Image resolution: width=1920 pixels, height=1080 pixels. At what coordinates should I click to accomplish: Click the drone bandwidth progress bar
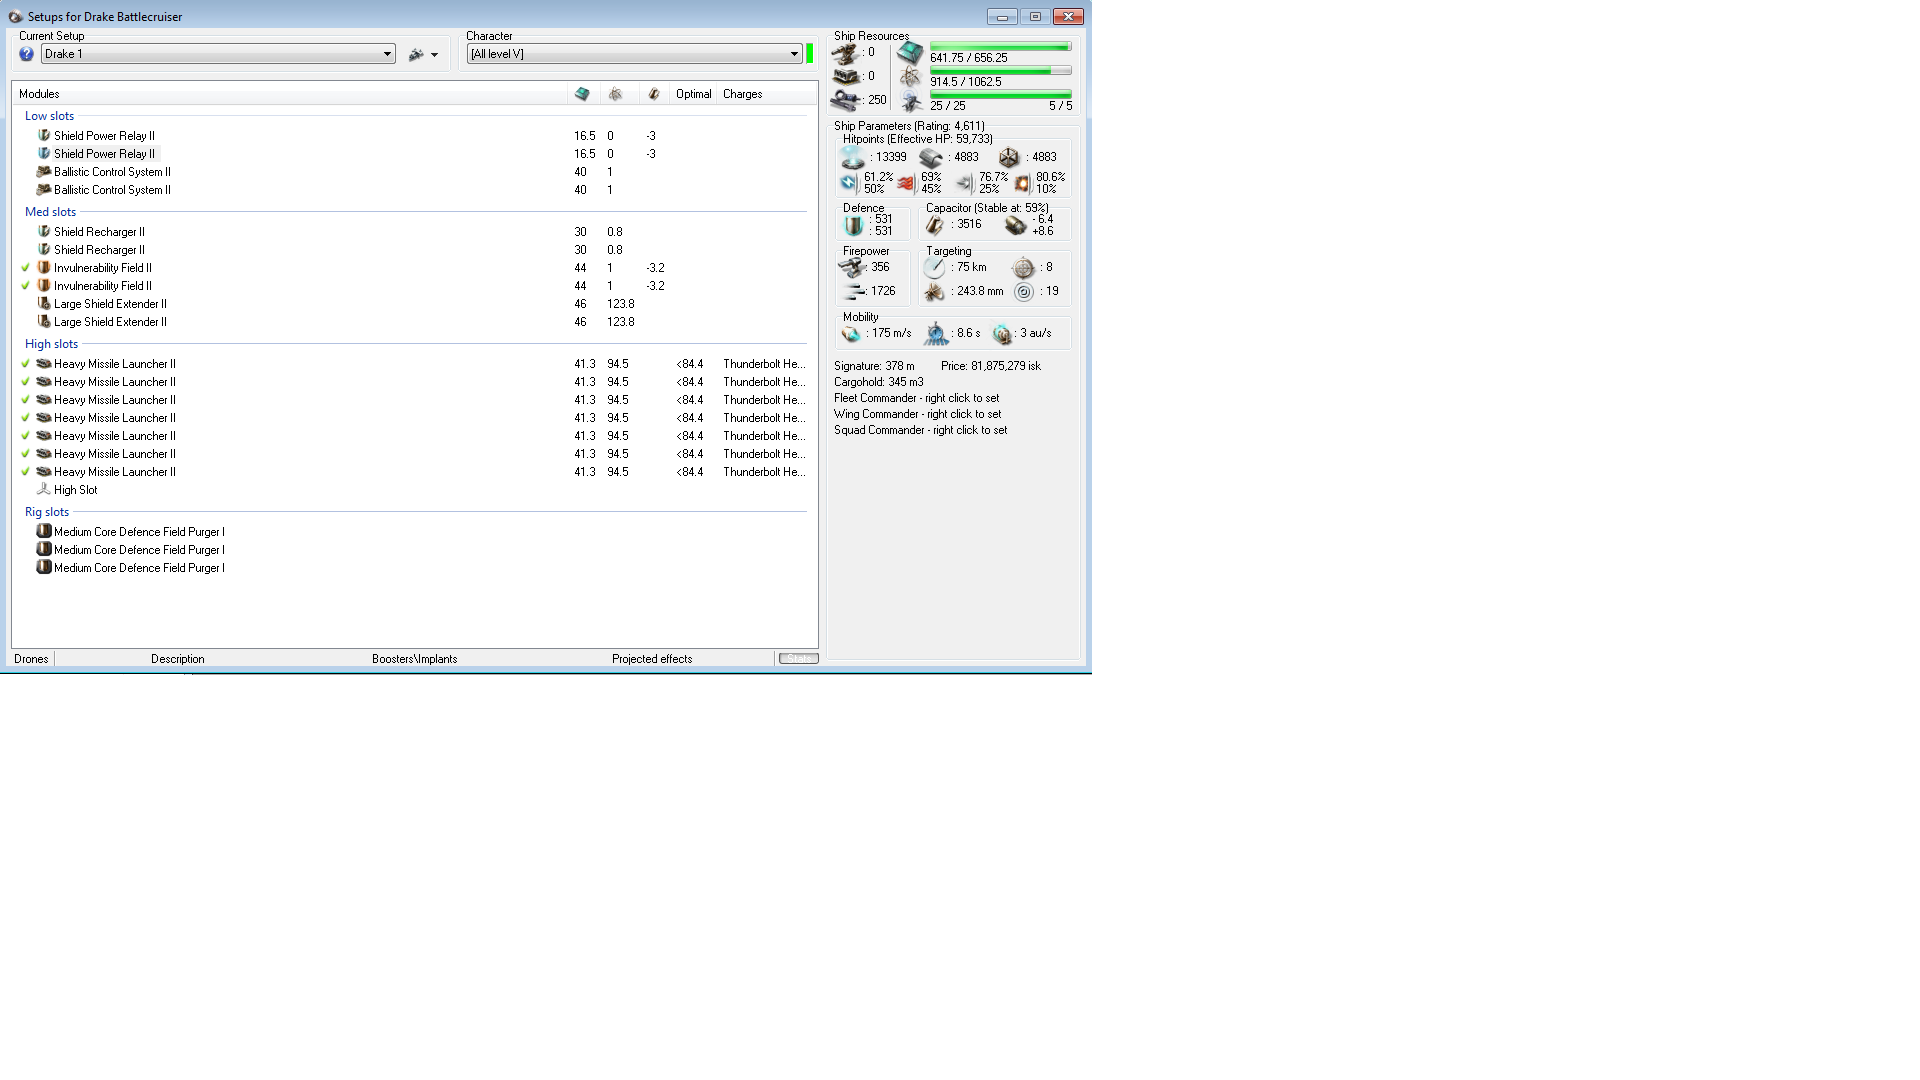pyautogui.click(x=1000, y=95)
